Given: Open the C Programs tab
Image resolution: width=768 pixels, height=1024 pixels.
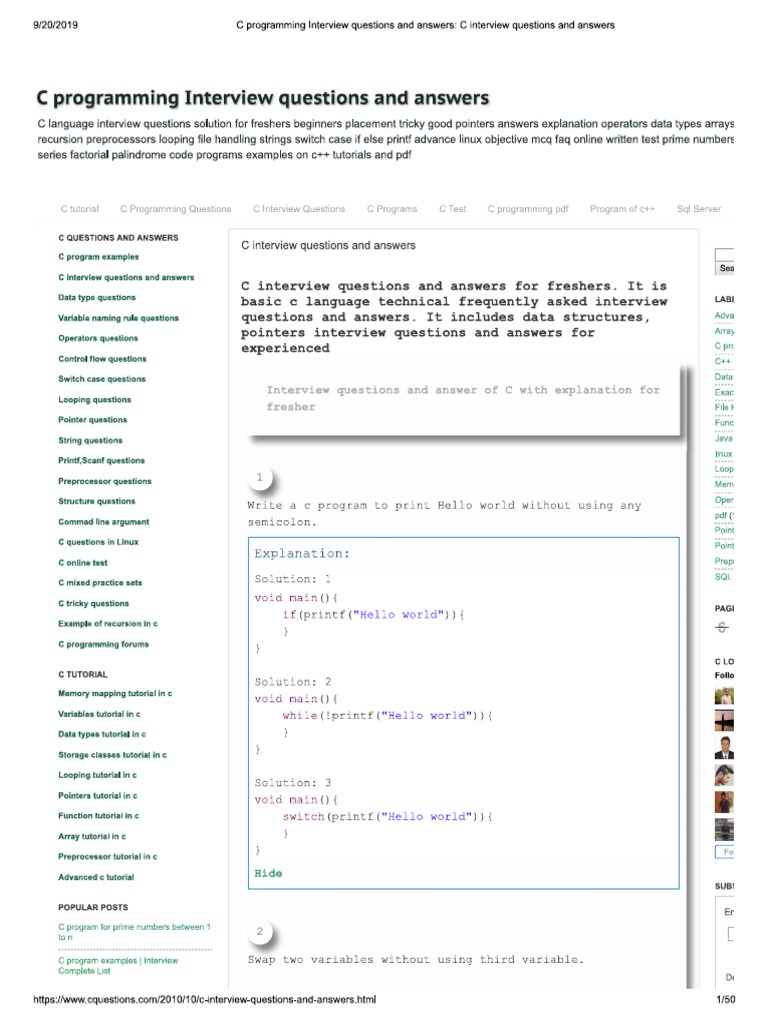Looking at the screenshot, I should (x=392, y=209).
